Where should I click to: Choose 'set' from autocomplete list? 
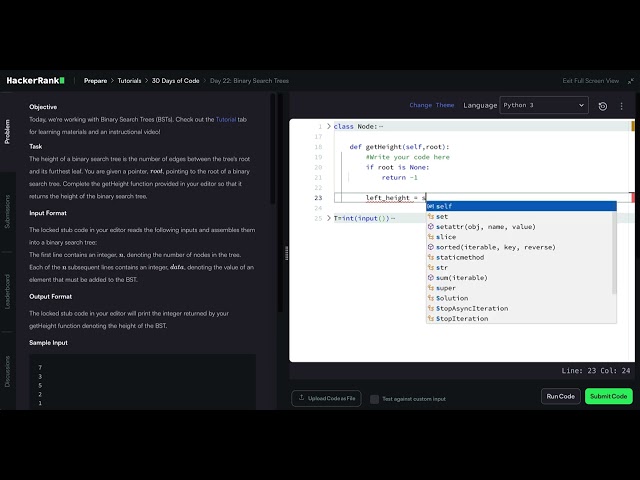[521, 216]
